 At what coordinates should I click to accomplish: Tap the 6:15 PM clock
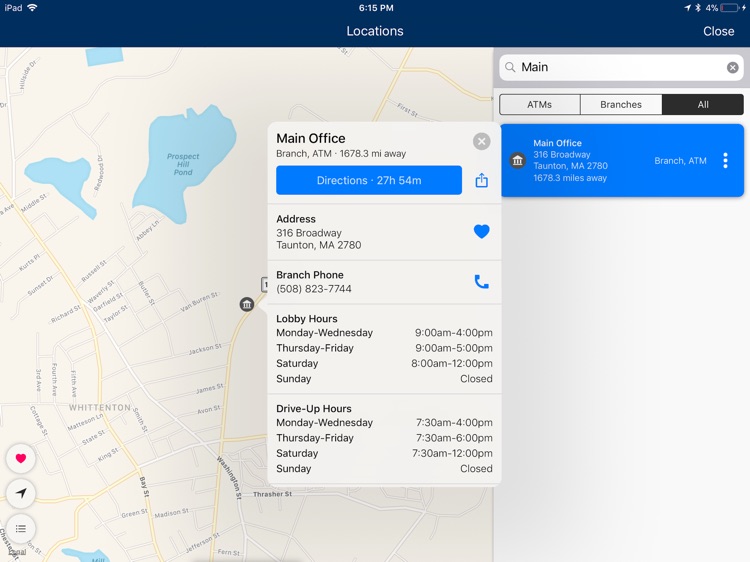tap(376, 8)
